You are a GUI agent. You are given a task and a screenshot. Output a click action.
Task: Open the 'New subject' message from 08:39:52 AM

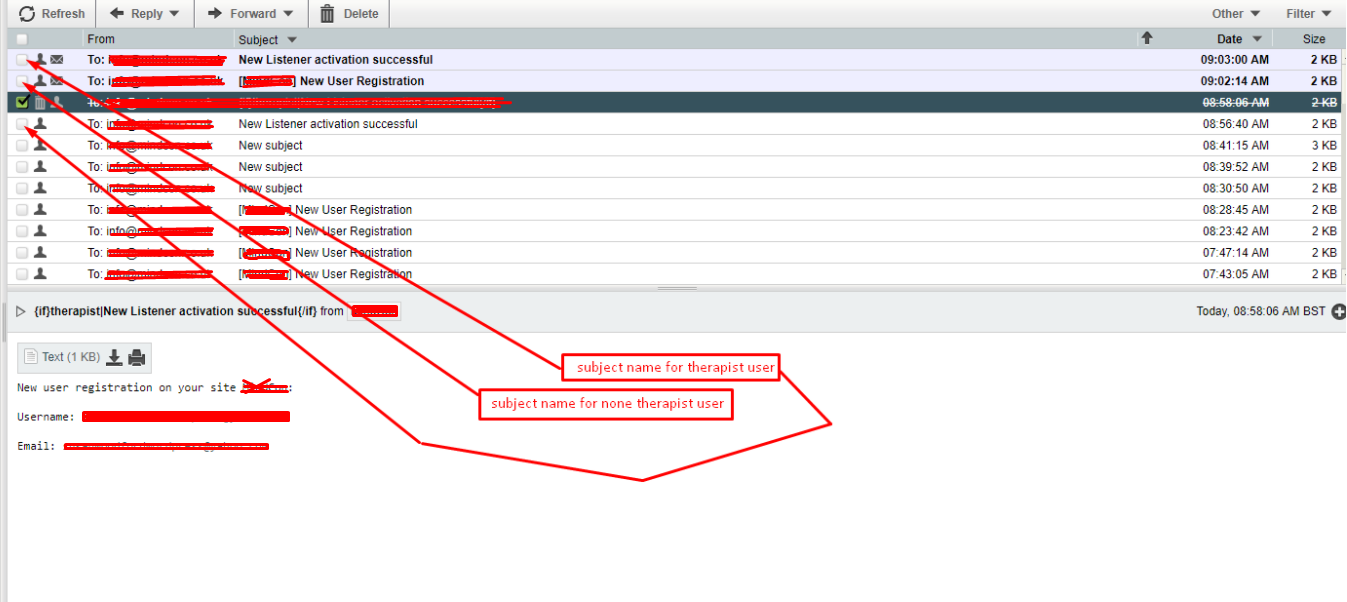pyautogui.click(x=270, y=167)
